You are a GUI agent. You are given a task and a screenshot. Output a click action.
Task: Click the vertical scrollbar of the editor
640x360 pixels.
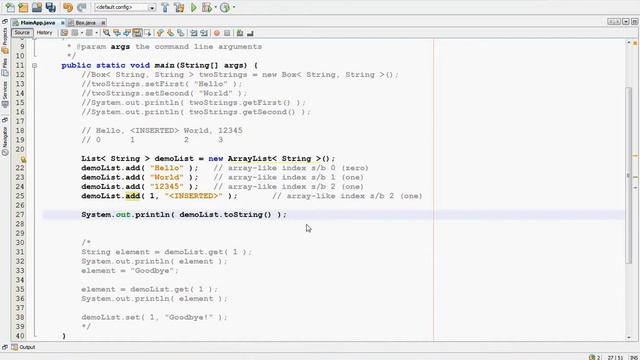[629, 176]
